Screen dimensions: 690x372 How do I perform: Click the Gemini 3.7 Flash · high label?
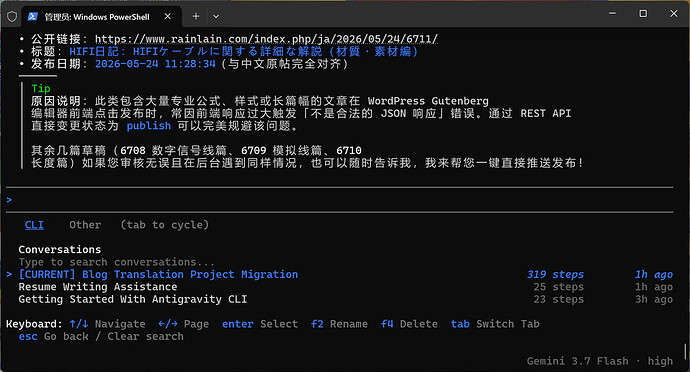tap(600, 361)
